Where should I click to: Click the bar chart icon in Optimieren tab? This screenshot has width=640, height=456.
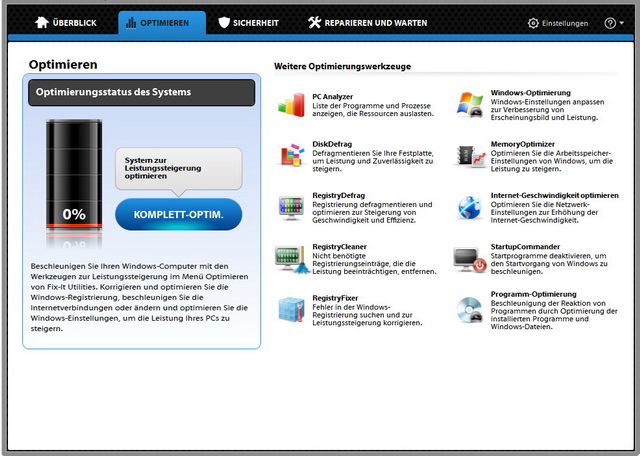click(x=131, y=23)
